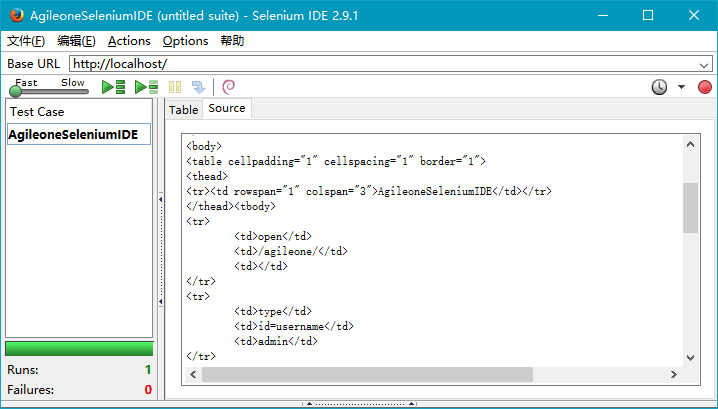Viewport: 718px width, 409px height.
Task: Play current test case button
Action: point(147,87)
